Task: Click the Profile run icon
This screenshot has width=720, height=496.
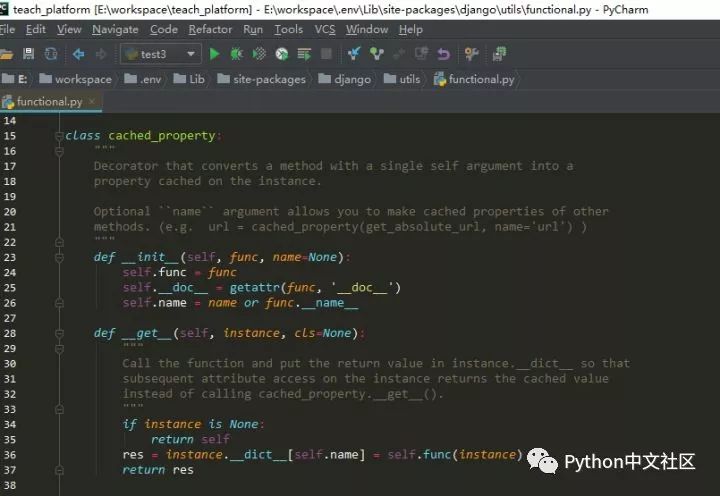Action: (281, 54)
